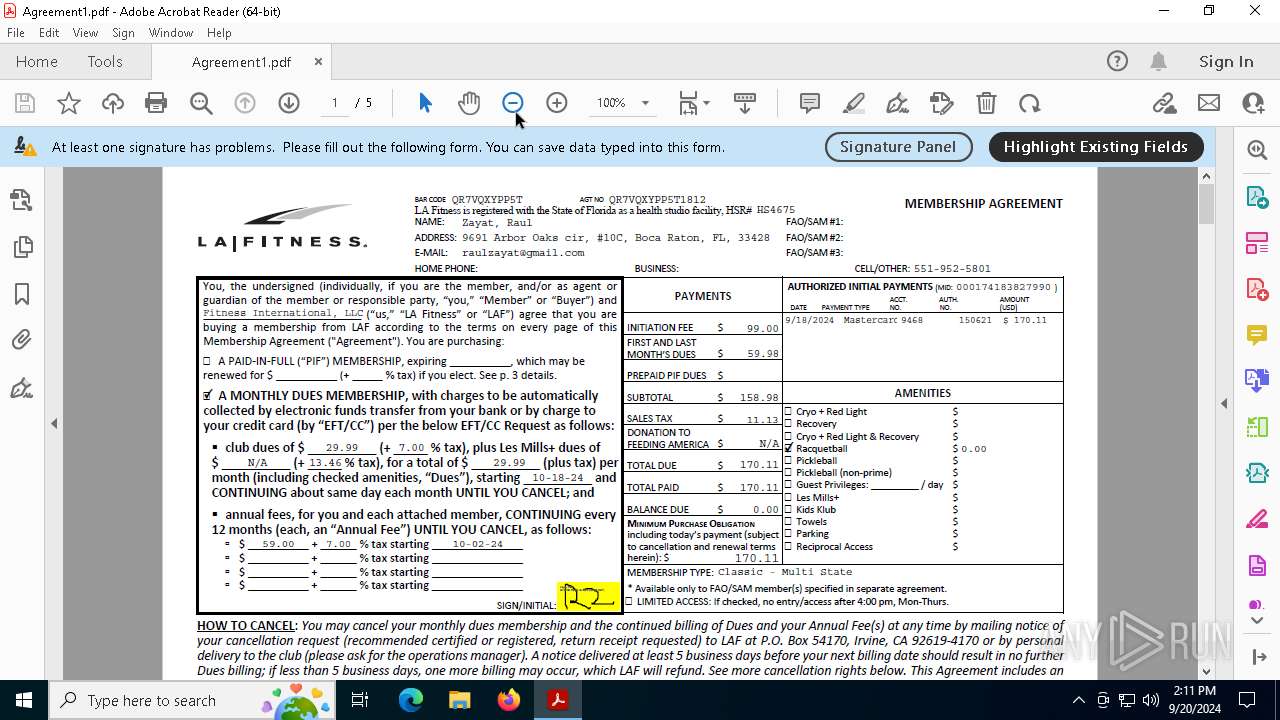Send the file by email
Viewport: 1280px width, 720px height.
click(1209, 103)
